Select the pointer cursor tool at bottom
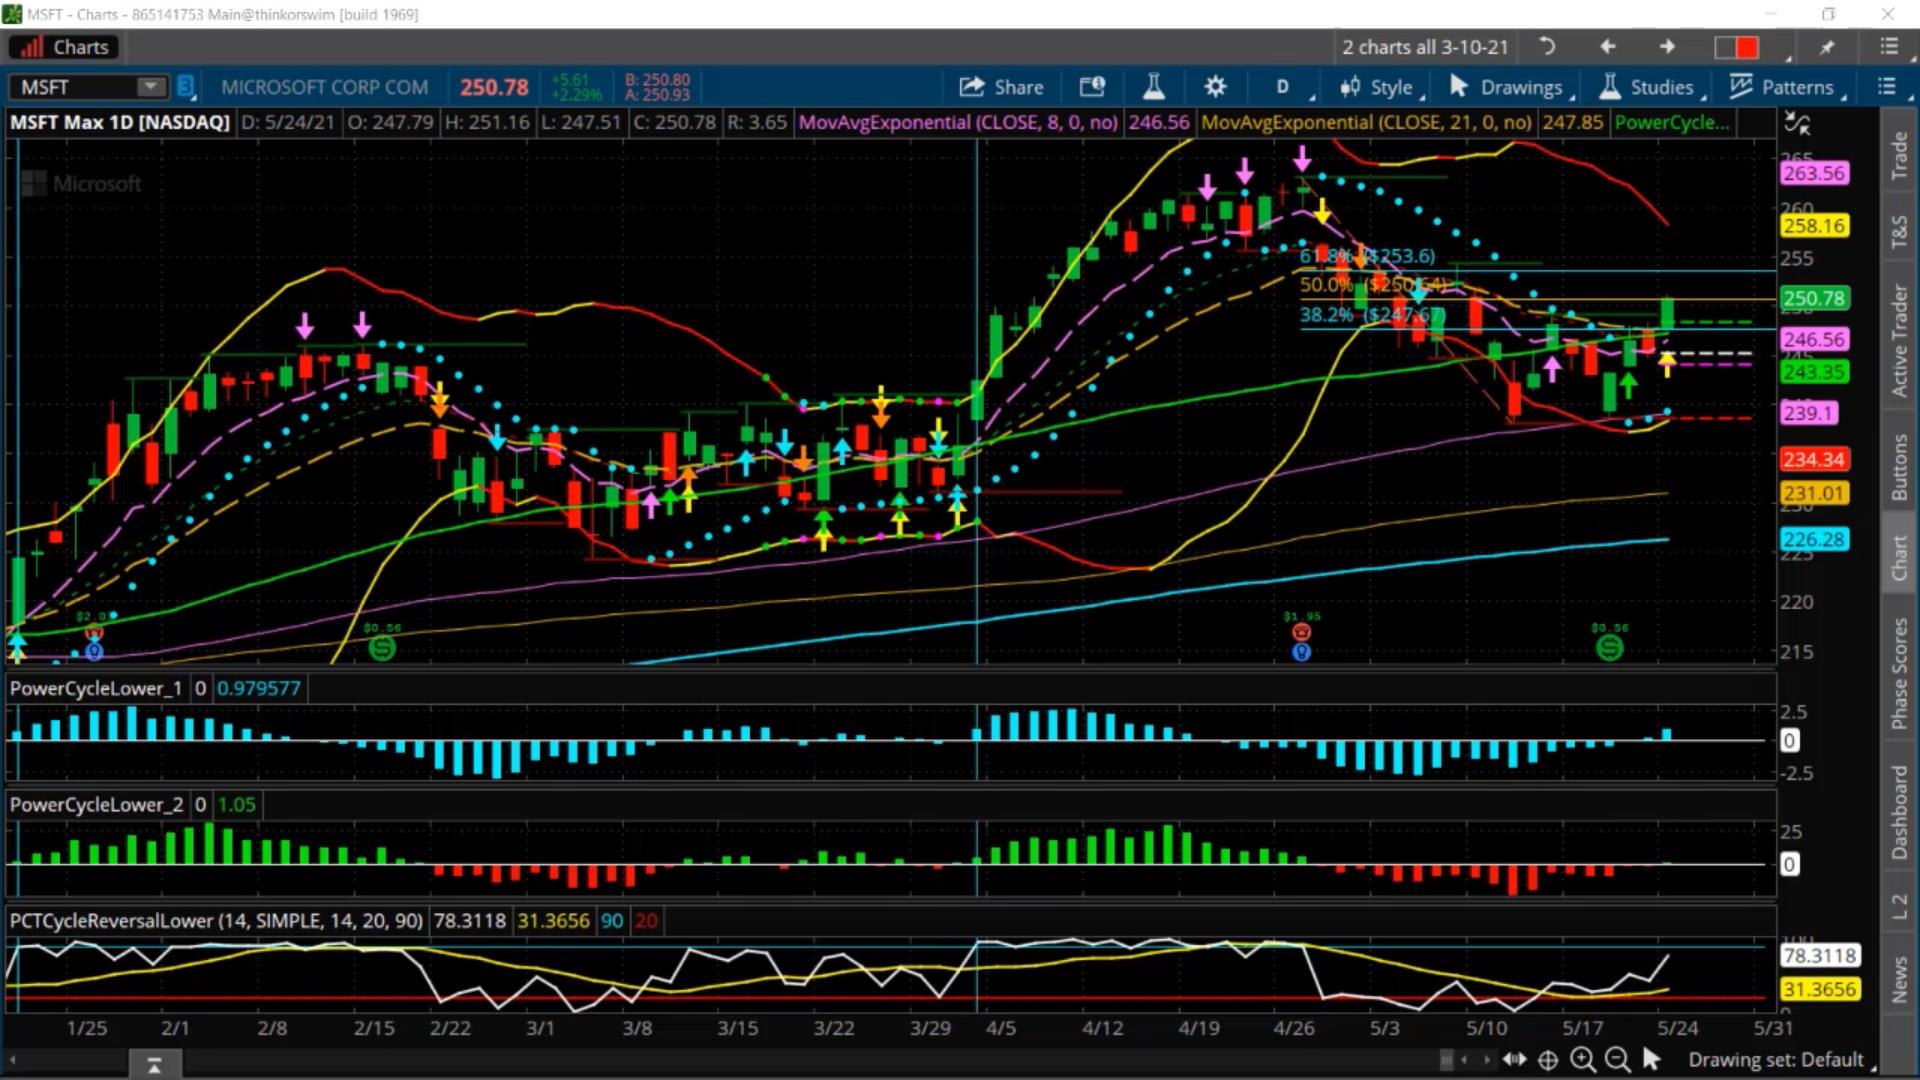Viewport: 1920px width, 1080px height. (x=1651, y=1059)
